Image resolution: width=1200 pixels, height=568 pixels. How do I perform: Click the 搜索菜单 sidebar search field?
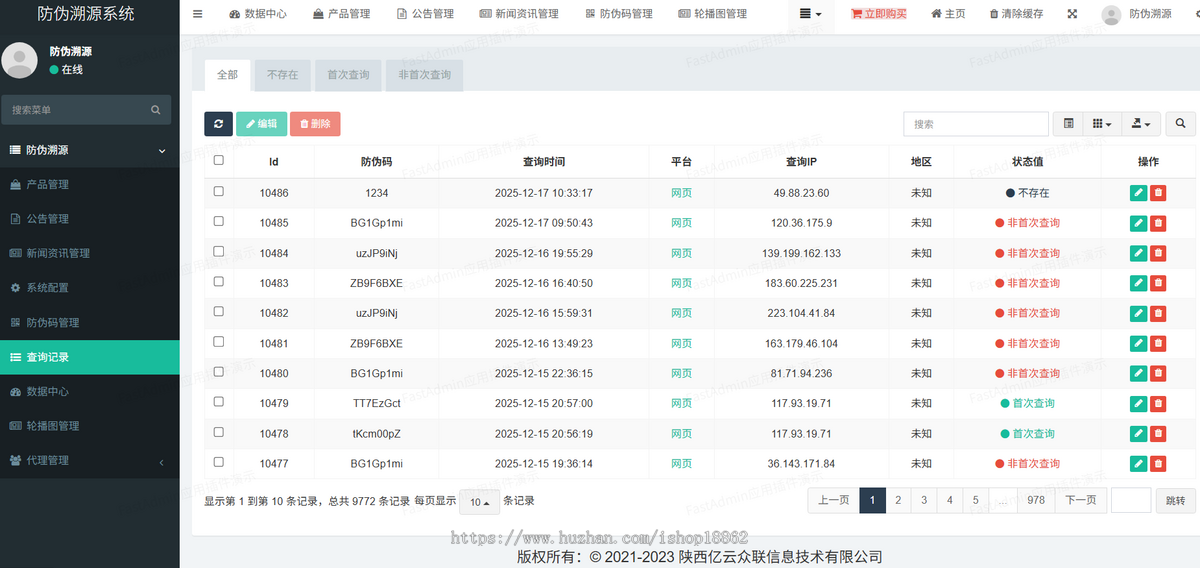point(76,110)
